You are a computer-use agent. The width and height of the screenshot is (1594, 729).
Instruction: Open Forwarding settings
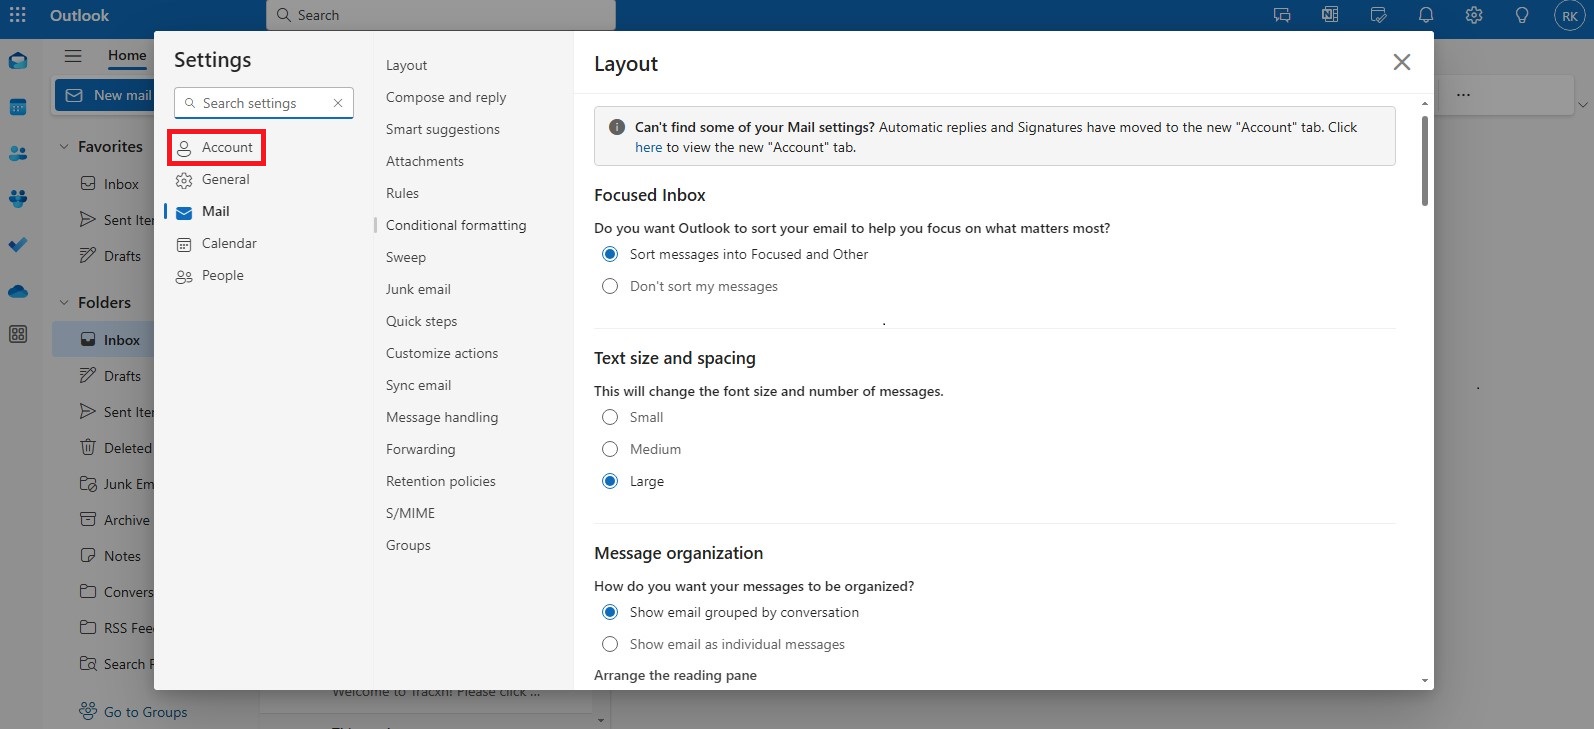tap(421, 449)
